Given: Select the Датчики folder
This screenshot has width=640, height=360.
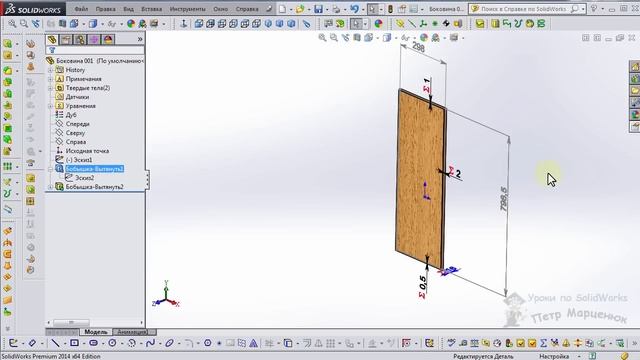Looking at the screenshot, I should [77, 97].
